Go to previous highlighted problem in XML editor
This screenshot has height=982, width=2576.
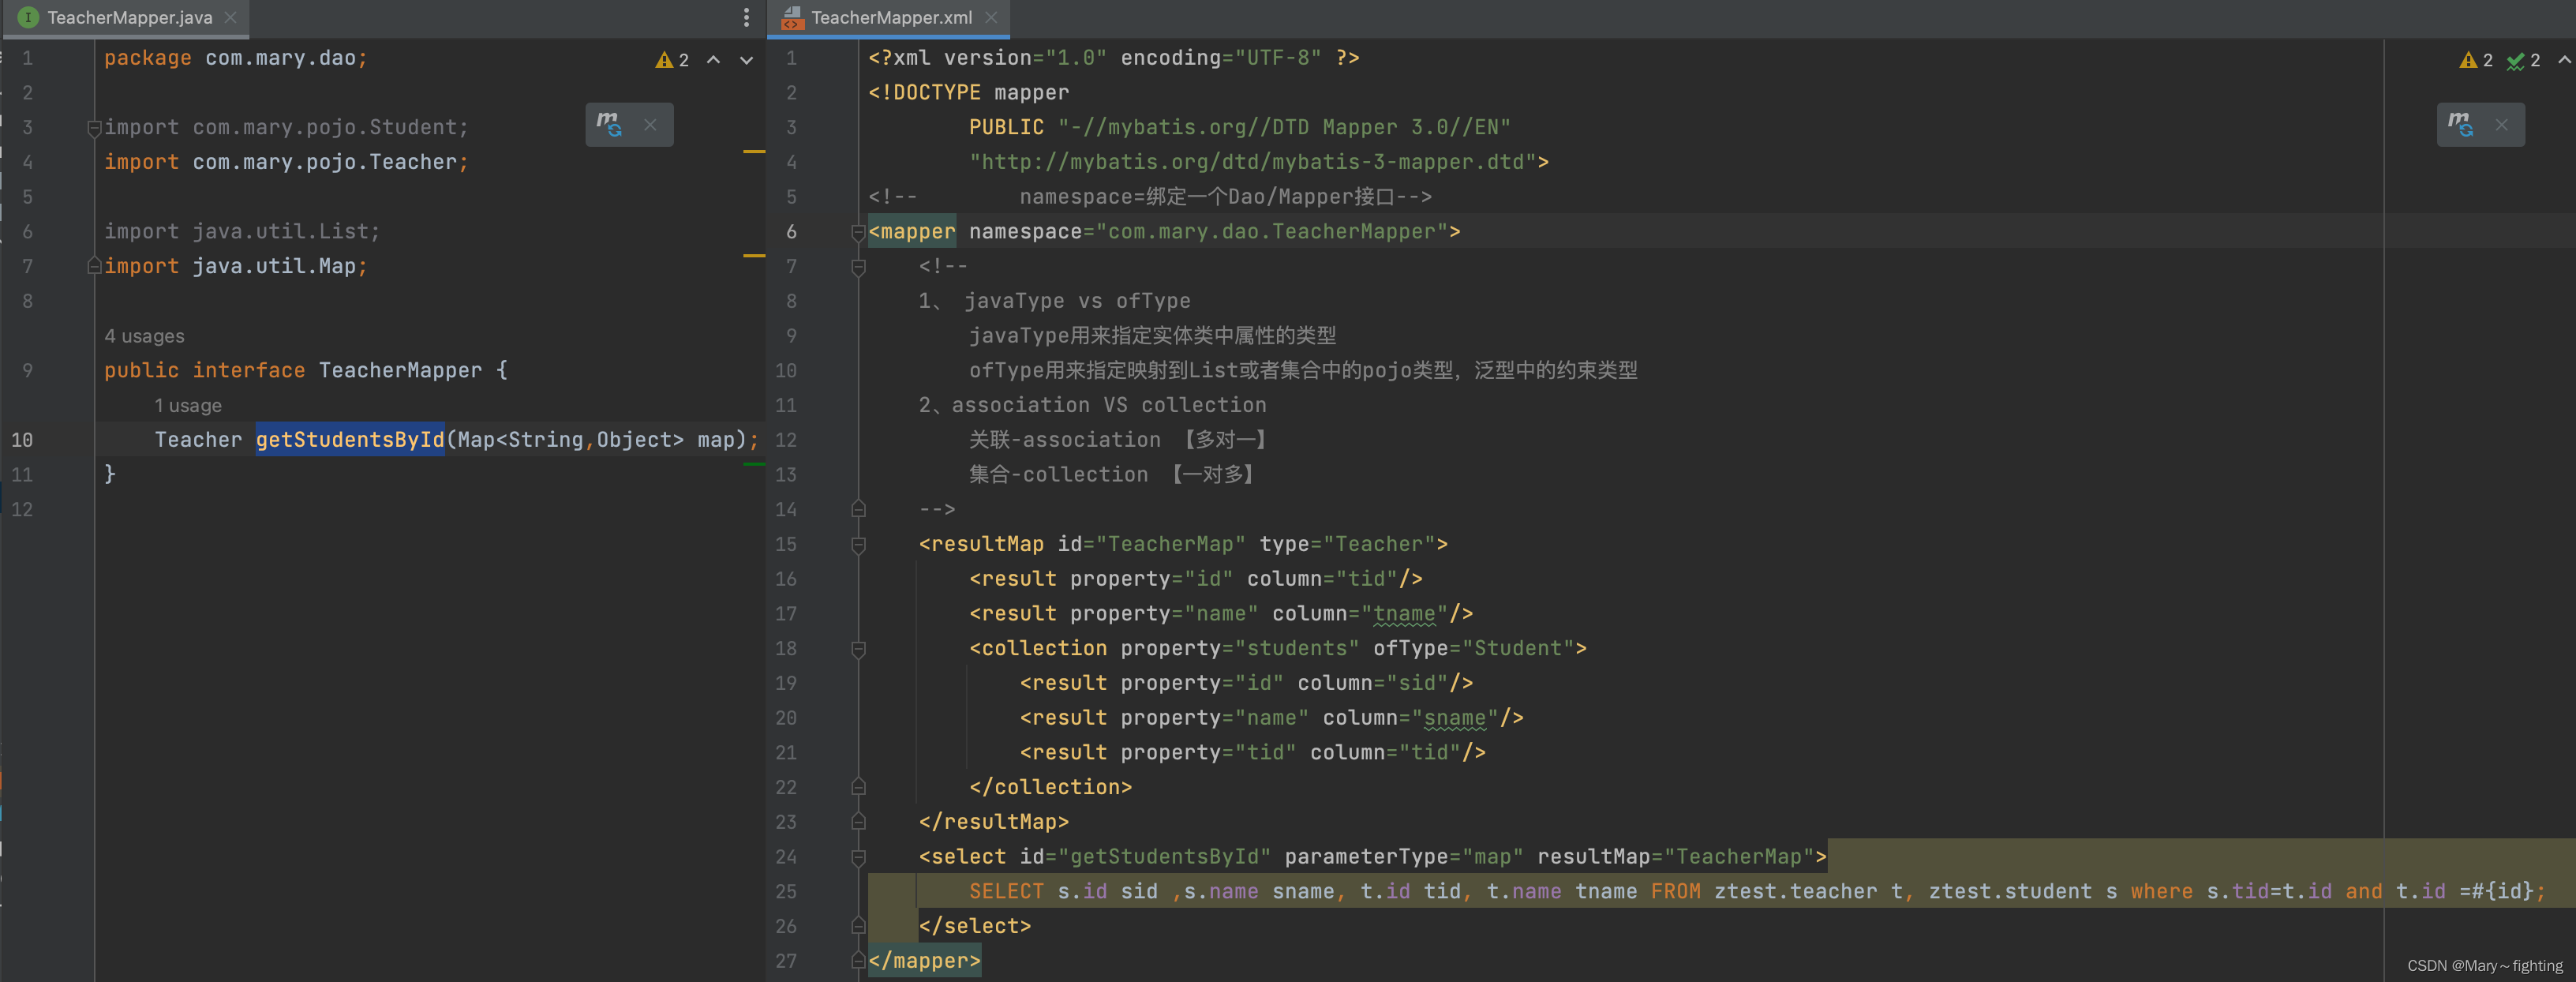coord(2564,60)
